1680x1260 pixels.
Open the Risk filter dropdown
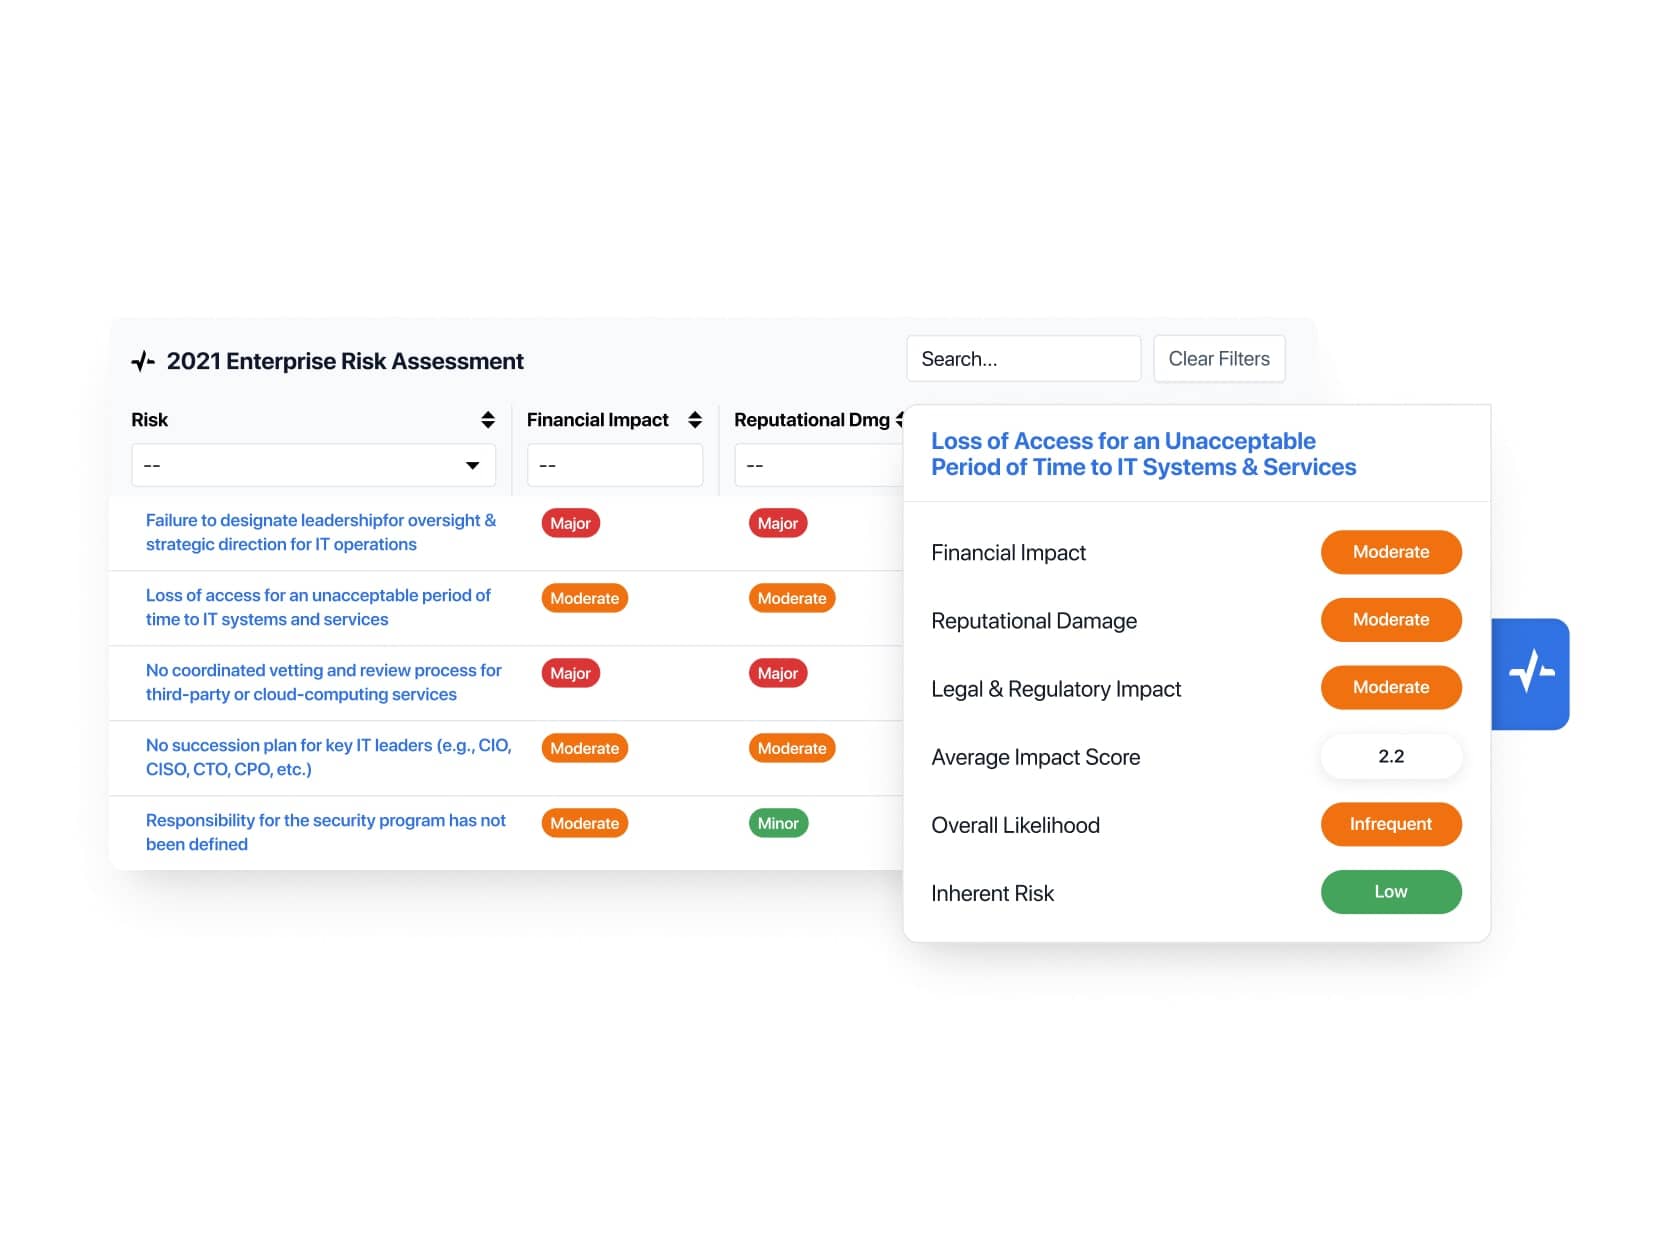pos(313,465)
